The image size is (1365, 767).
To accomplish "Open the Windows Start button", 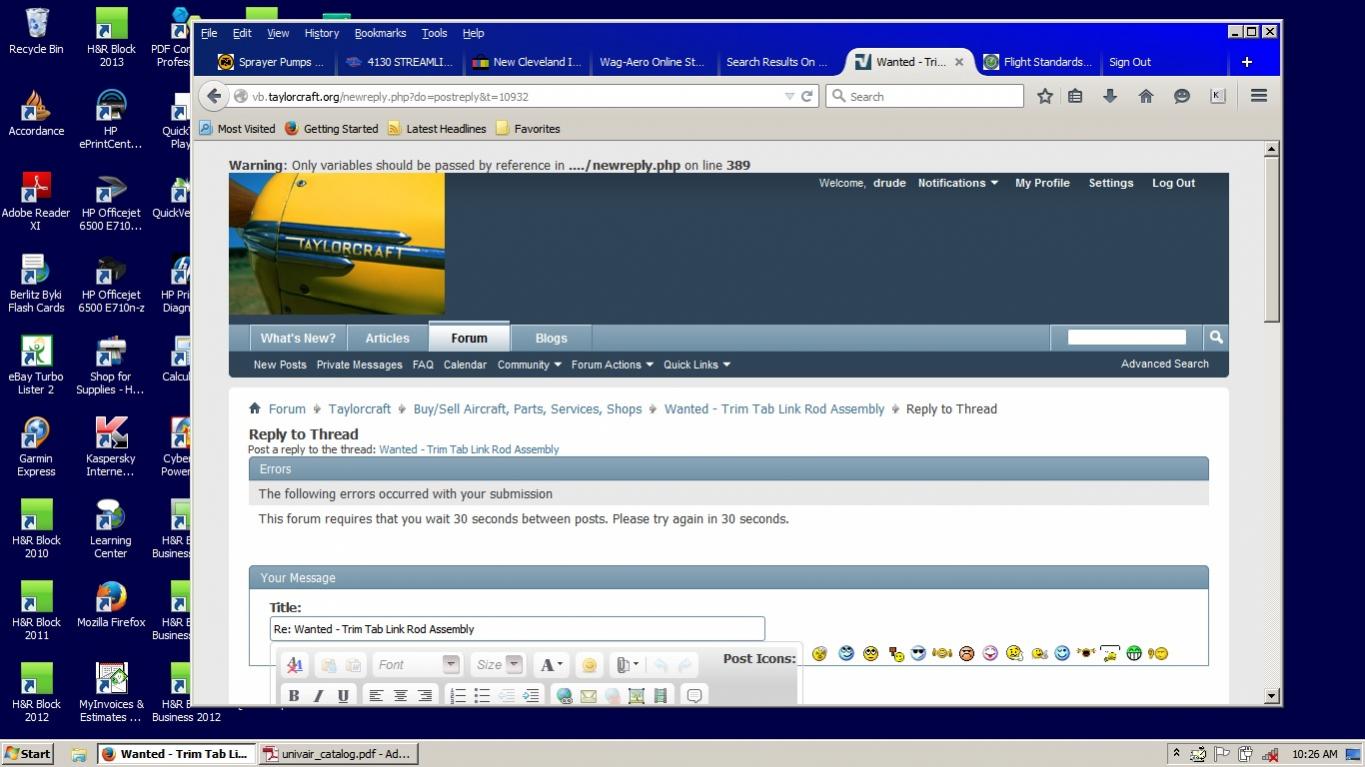I will 28,754.
